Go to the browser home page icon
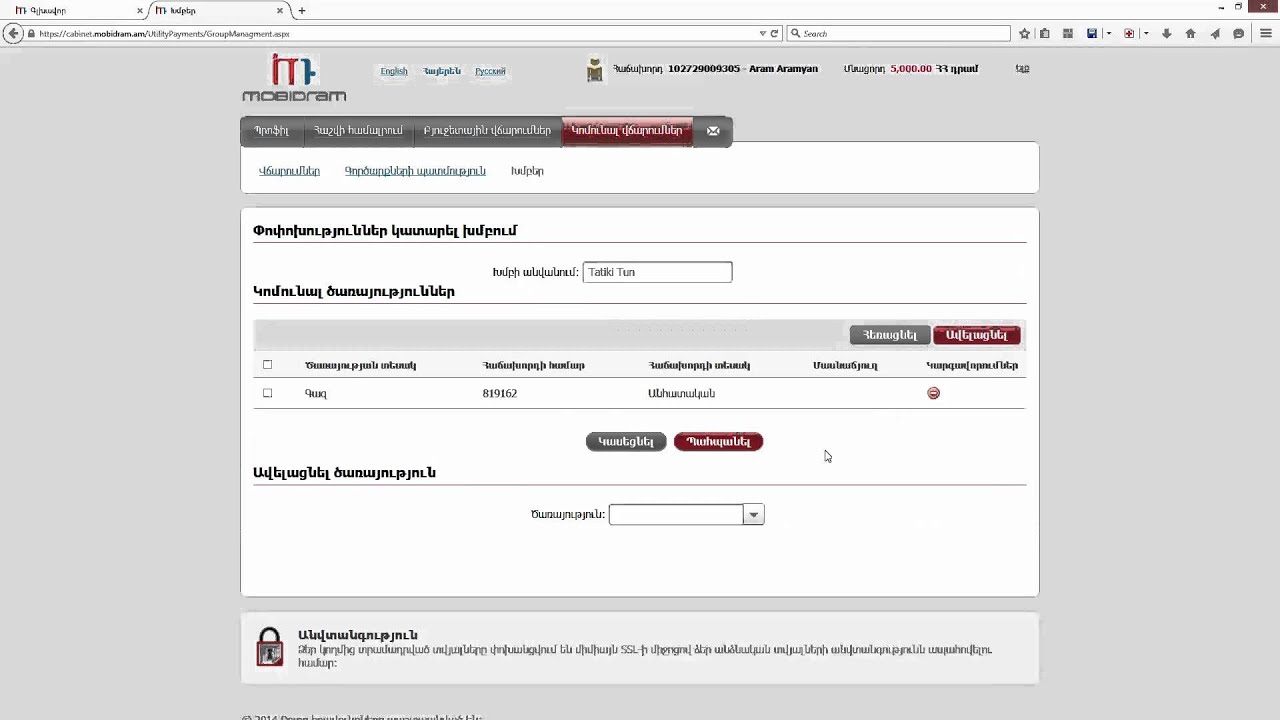This screenshot has width=1280, height=720. pos(1190,33)
